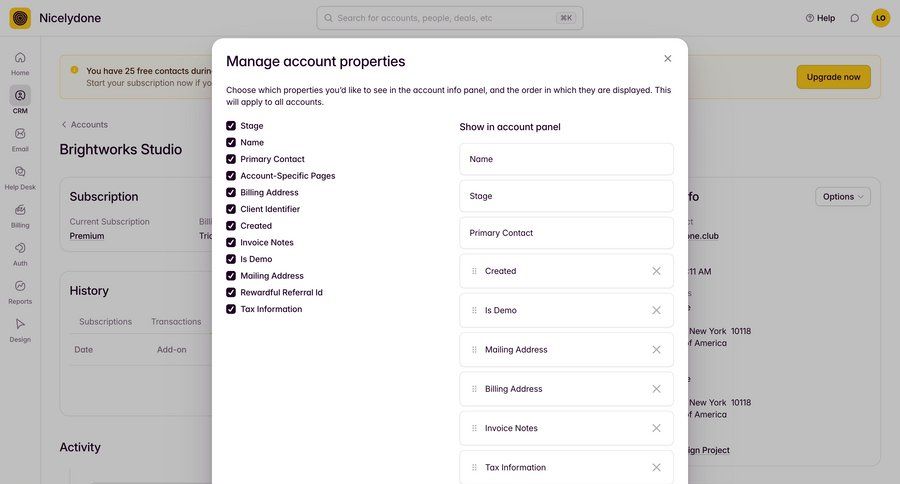
Task: Click the Stage item in account panel
Action: tap(566, 196)
